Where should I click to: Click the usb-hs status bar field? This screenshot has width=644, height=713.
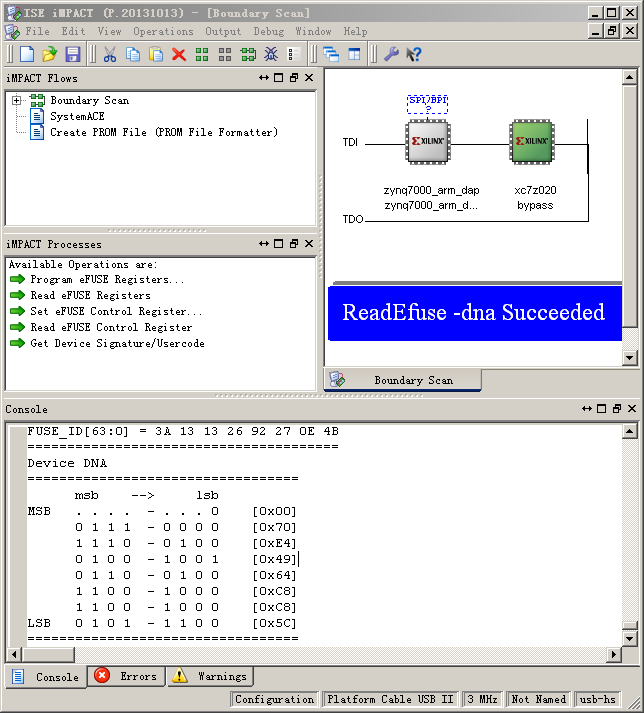tap(597, 699)
